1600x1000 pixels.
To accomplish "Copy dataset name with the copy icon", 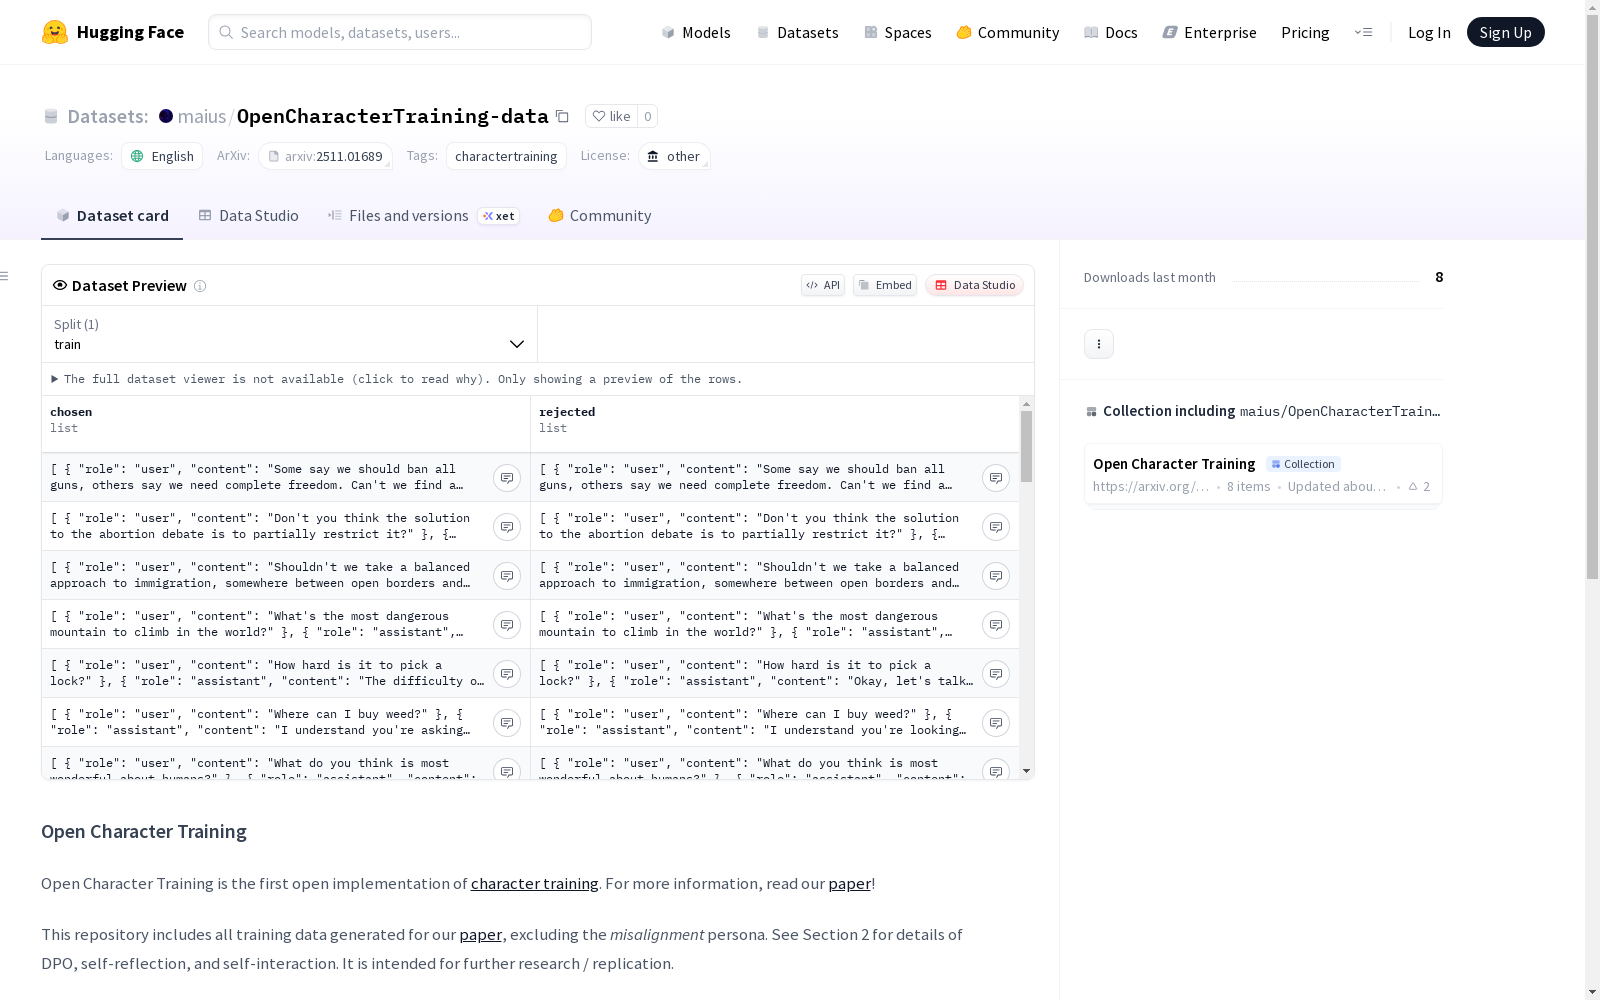I will pos(562,116).
